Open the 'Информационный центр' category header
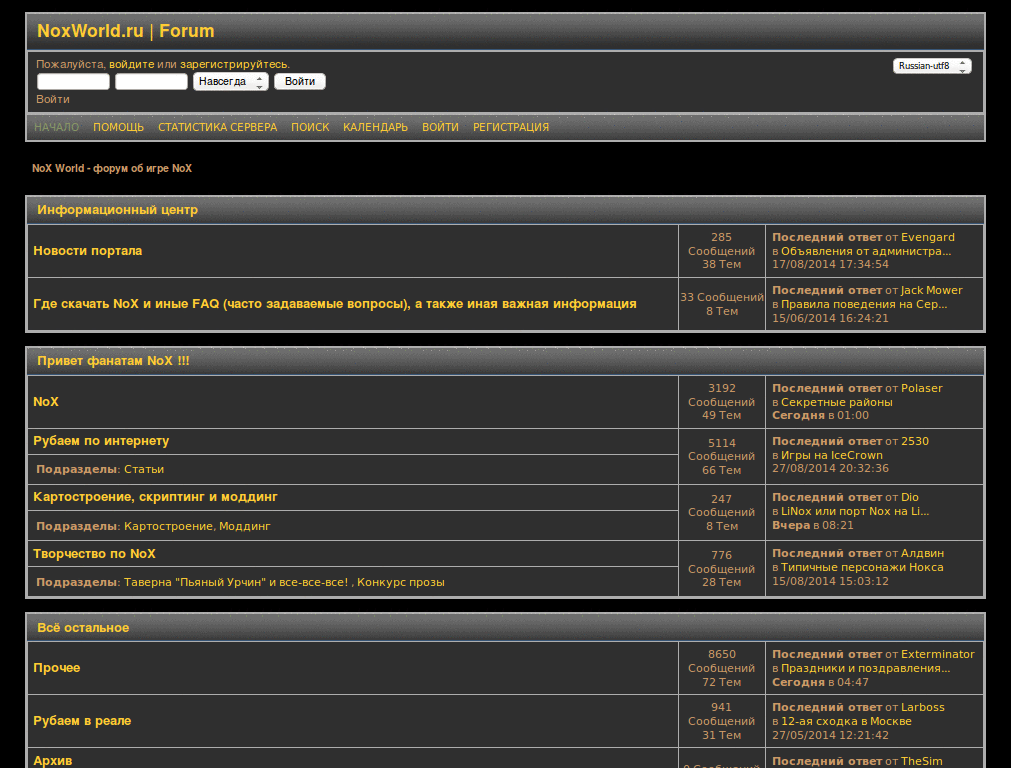The image size is (1024, 768). [118, 210]
